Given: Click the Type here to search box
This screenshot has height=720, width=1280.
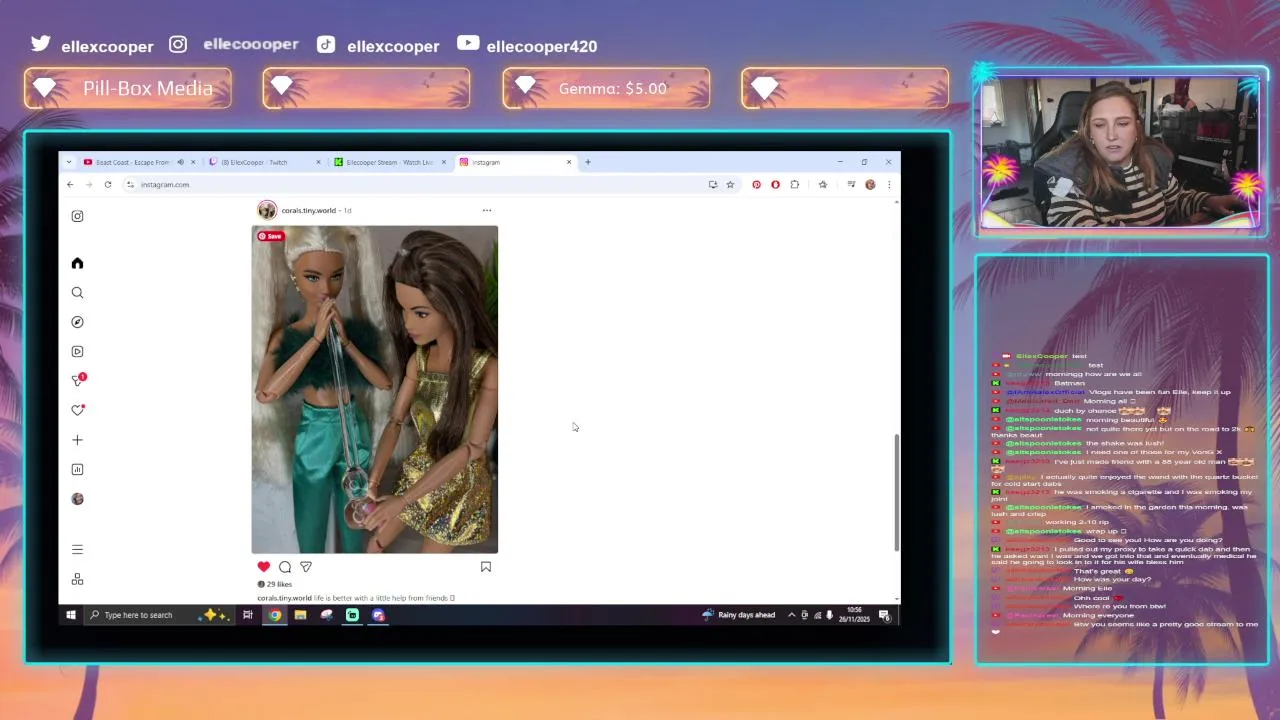Looking at the screenshot, I should coord(160,615).
